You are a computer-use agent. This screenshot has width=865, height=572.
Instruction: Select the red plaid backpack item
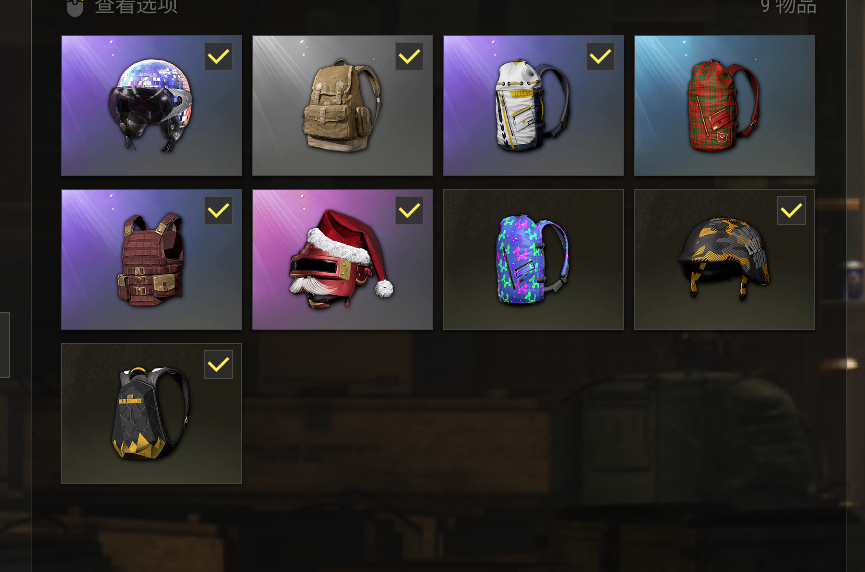tap(724, 105)
